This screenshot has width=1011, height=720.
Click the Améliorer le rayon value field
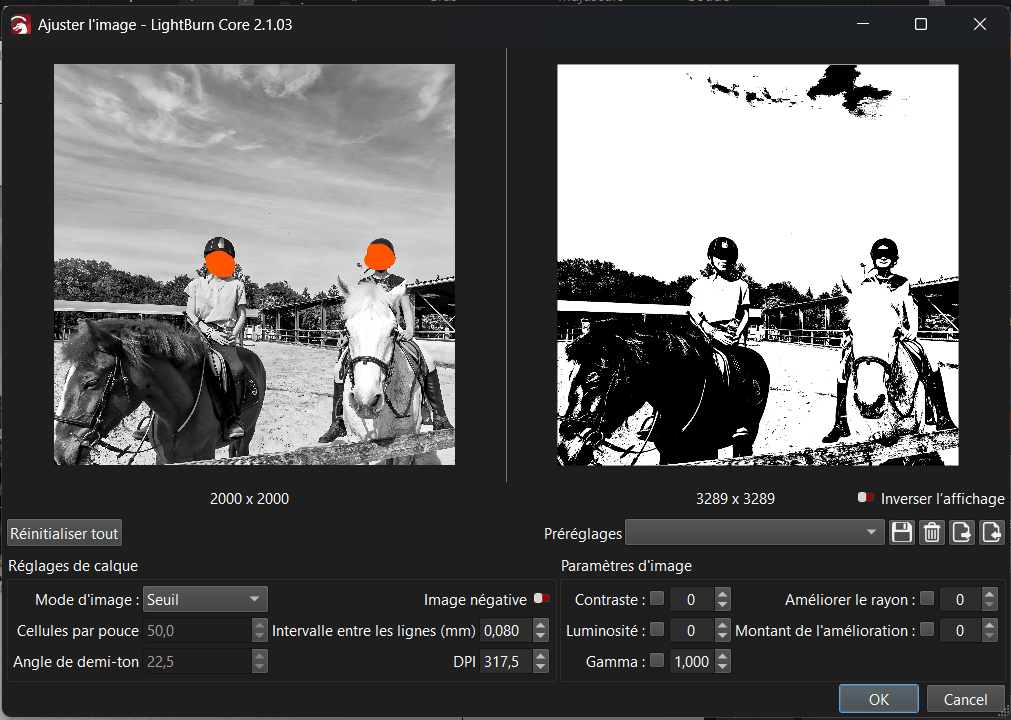961,599
